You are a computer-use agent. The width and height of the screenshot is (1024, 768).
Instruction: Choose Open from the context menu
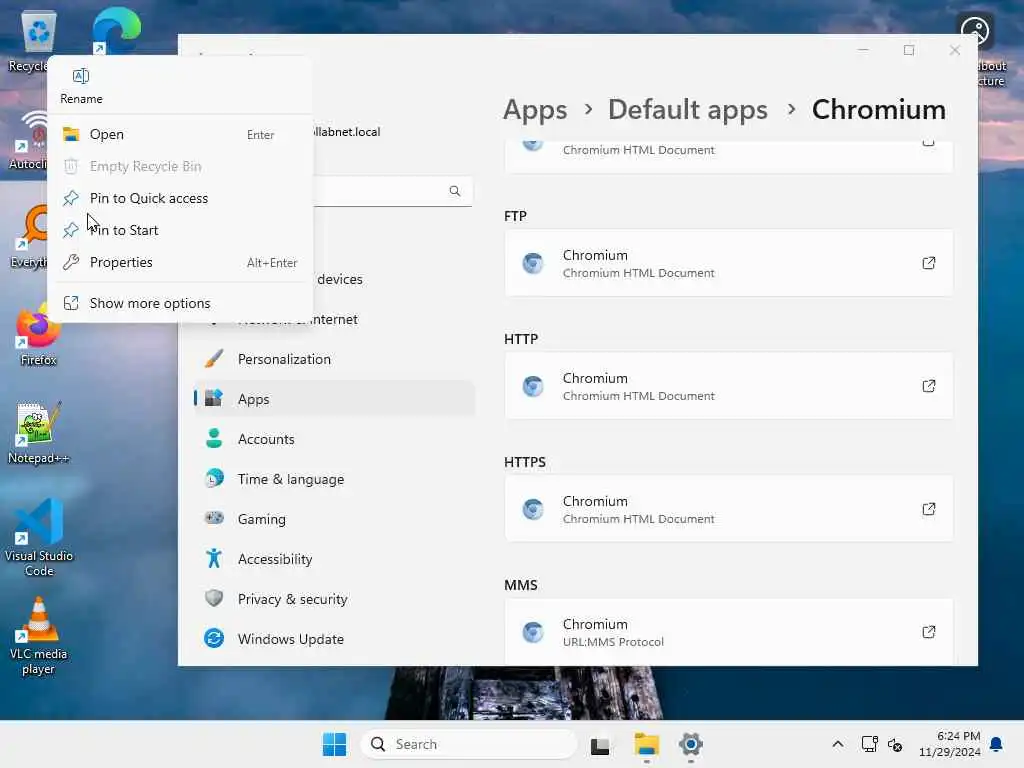coord(181,135)
